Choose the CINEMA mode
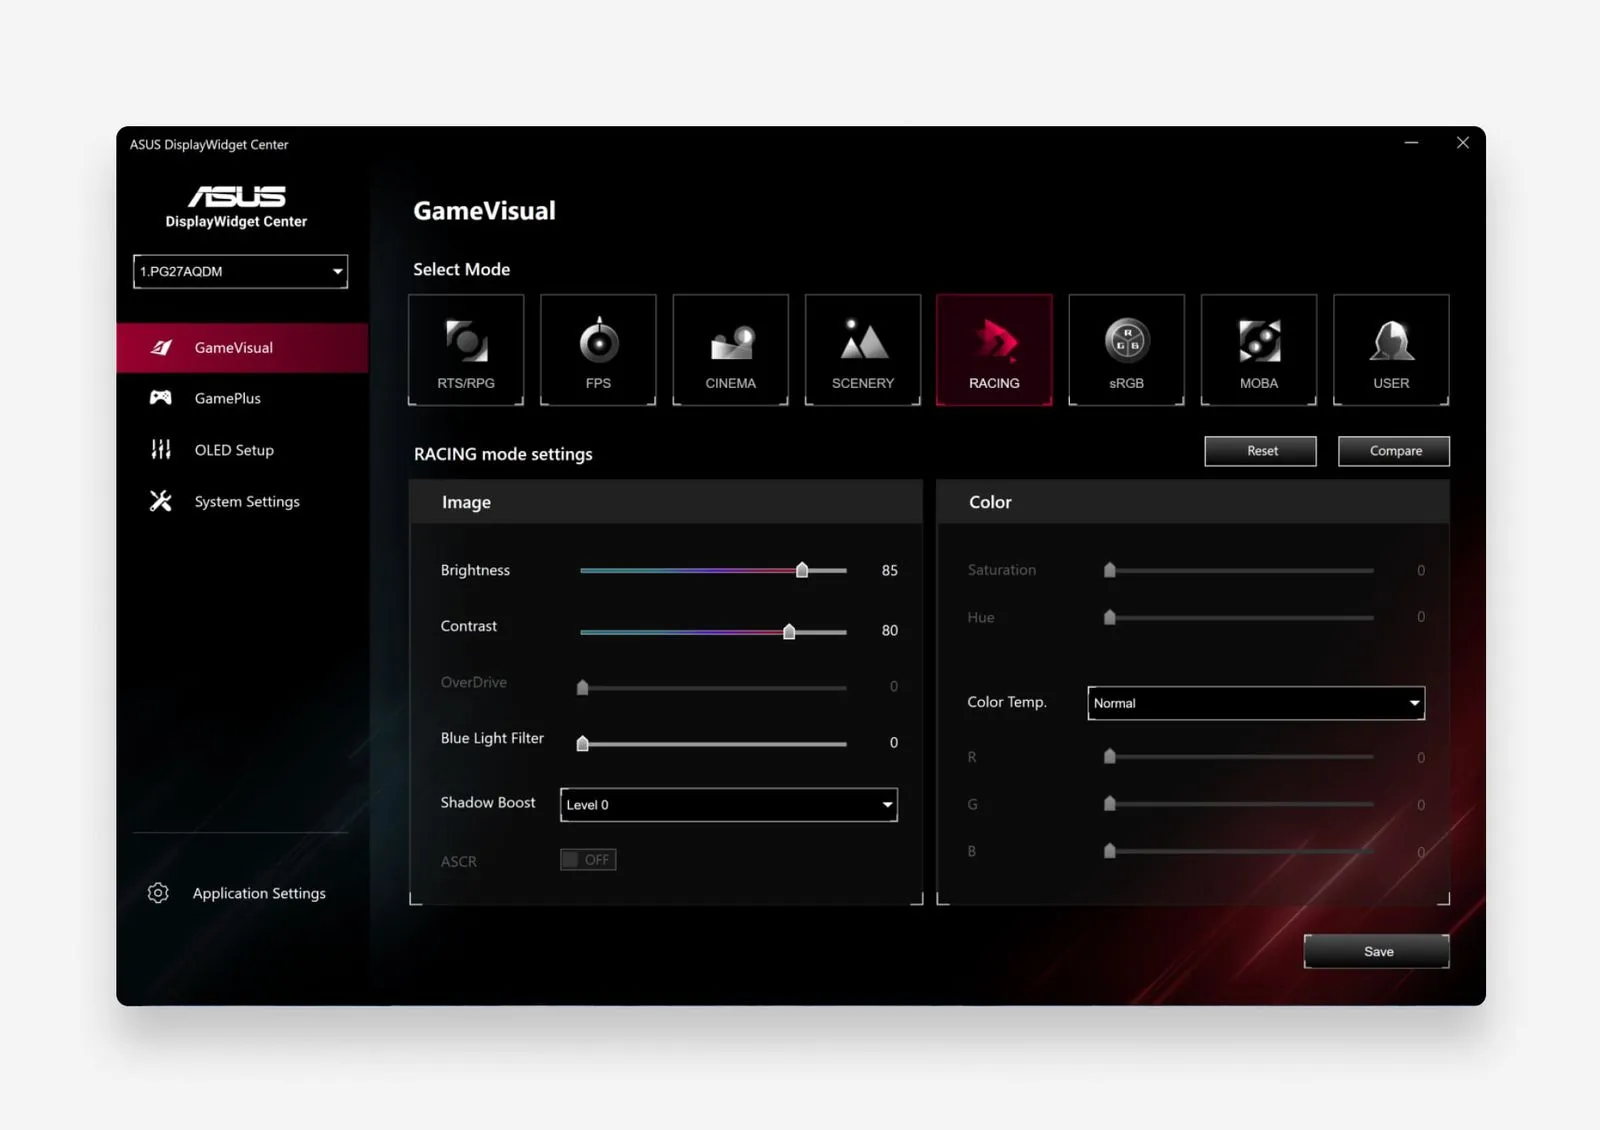1600x1130 pixels. tap(730, 349)
